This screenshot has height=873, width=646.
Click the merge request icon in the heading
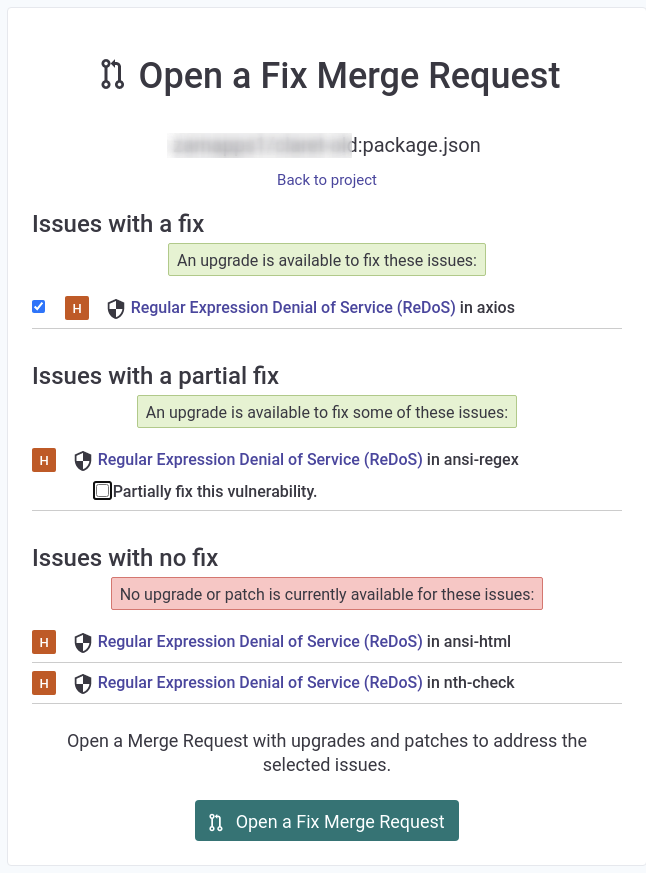113,74
